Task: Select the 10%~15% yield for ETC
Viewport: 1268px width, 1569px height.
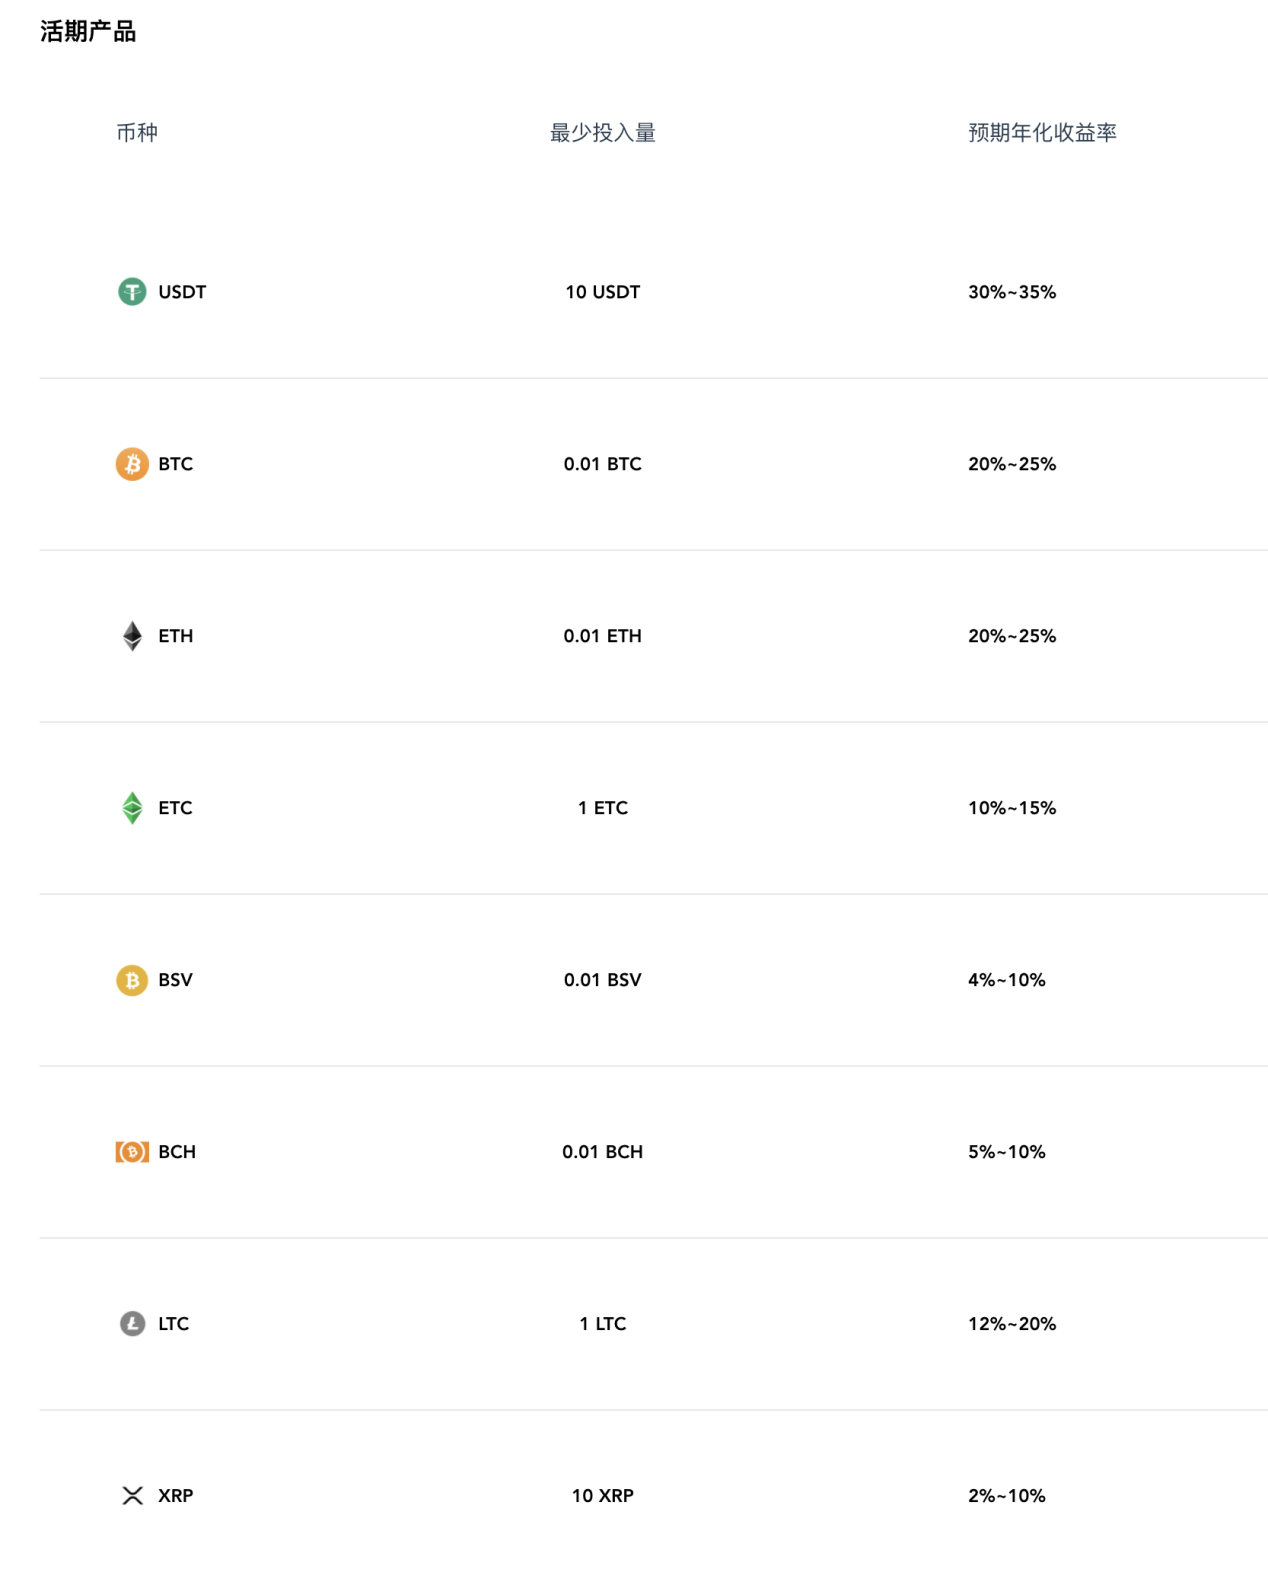Action: pos(1012,808)
